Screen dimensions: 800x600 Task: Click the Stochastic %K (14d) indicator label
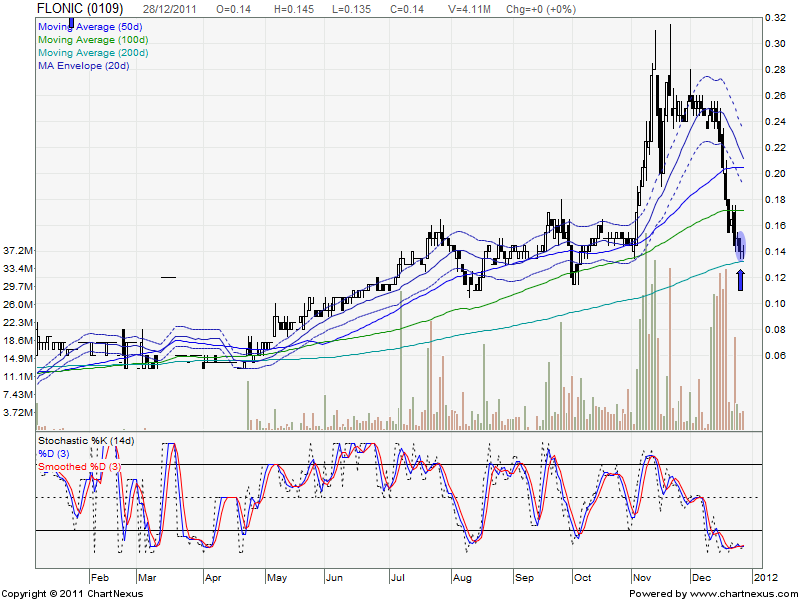(x=88, y=440)
